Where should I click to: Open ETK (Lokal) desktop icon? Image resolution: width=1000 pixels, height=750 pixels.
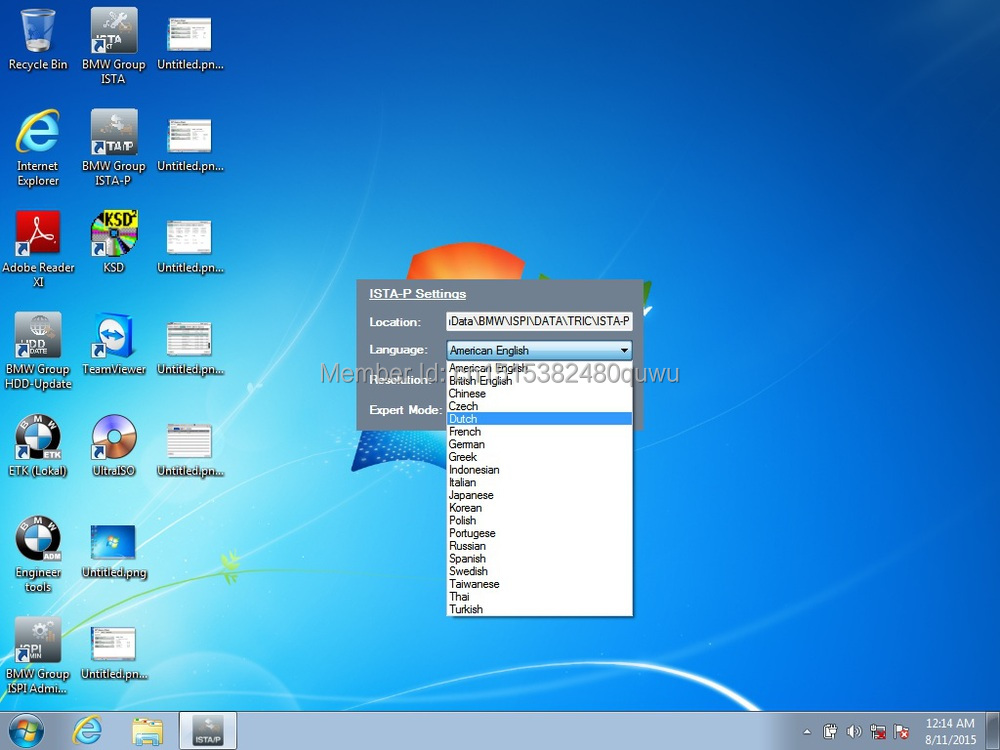point(38,438)
